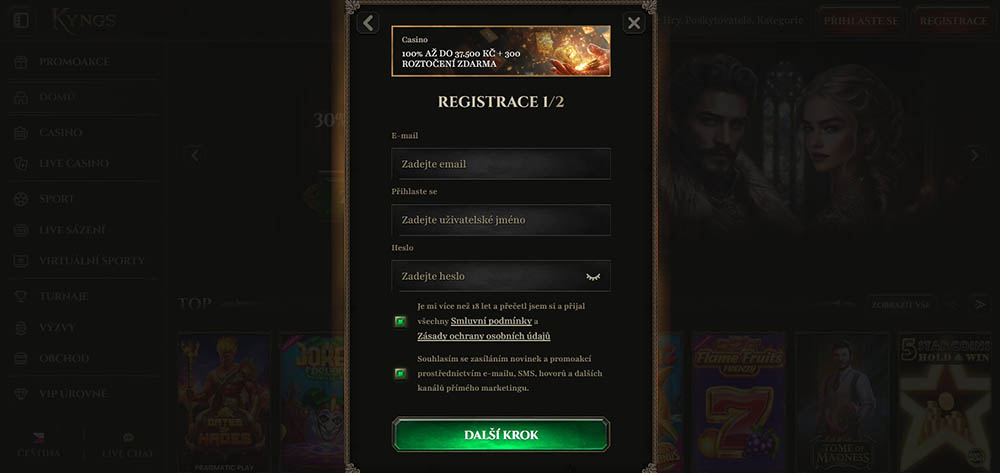This screenshot has width=1000, height=473.
Task: Open the Turnaje trophy icon
Action: 21,296
